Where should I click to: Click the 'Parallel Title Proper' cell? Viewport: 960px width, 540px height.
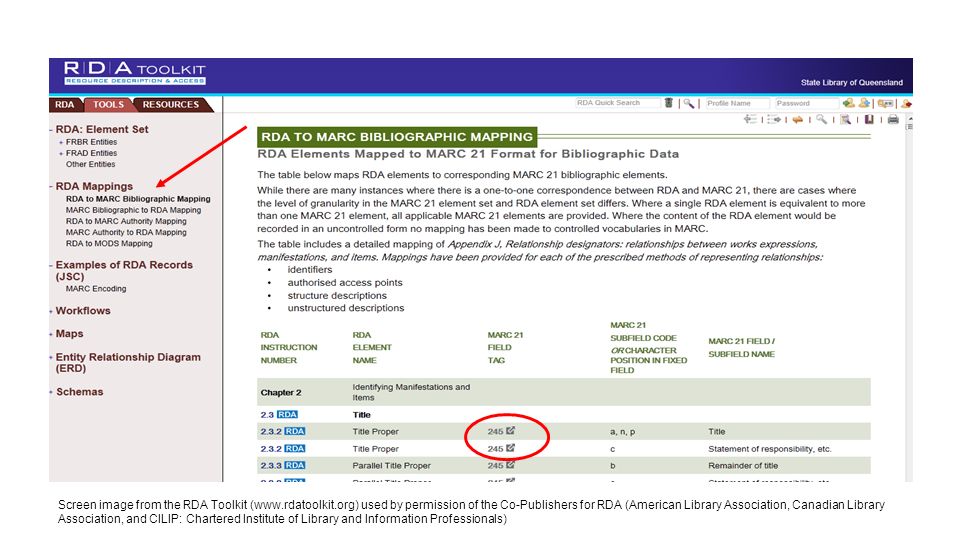391,465
